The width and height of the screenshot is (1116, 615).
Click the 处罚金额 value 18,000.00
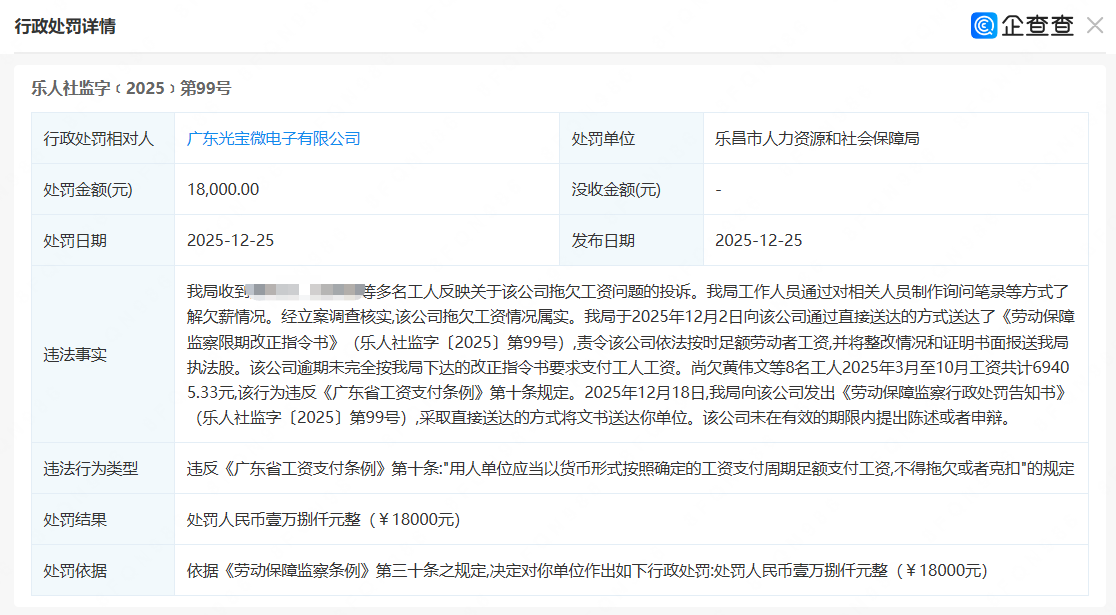click(223, 189)
